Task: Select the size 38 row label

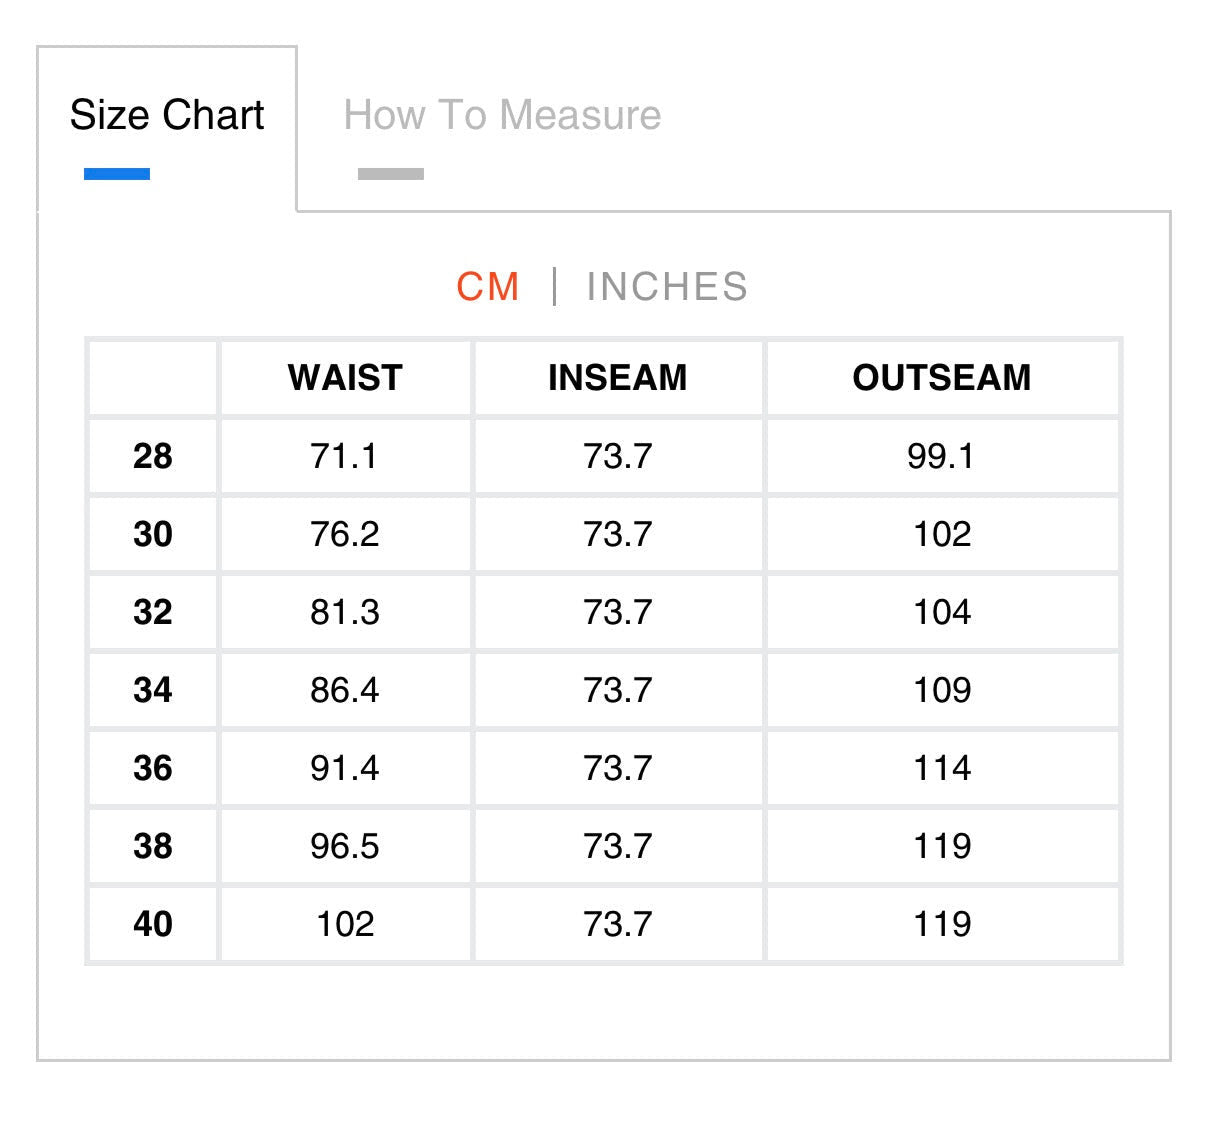Action: click(153, 846)
